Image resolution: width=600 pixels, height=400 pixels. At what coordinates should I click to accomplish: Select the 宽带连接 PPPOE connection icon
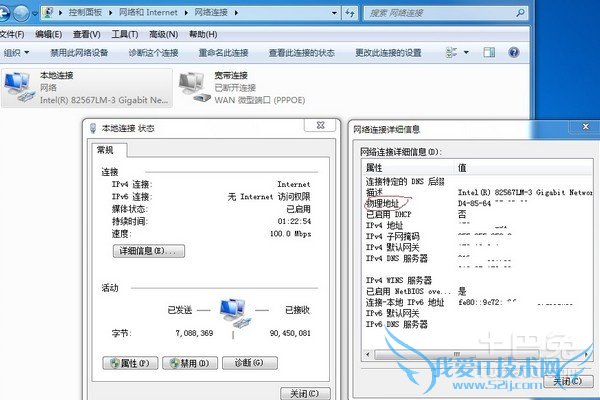(x=195, y=88)
